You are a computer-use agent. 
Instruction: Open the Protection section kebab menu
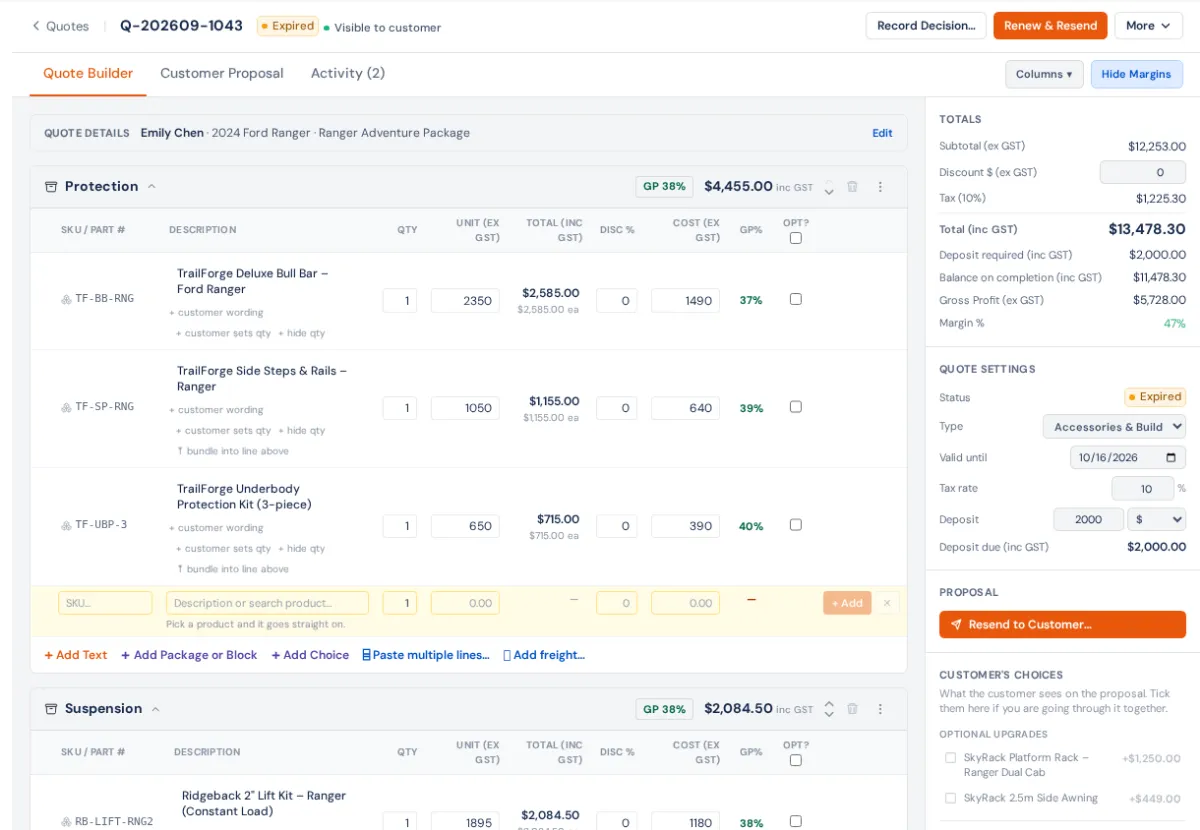(x=880, y=187)
